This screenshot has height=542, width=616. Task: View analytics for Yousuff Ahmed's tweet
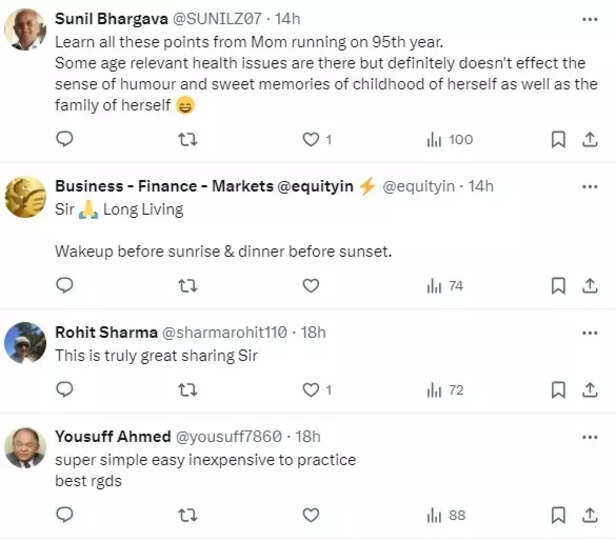(x=447, y=515)
